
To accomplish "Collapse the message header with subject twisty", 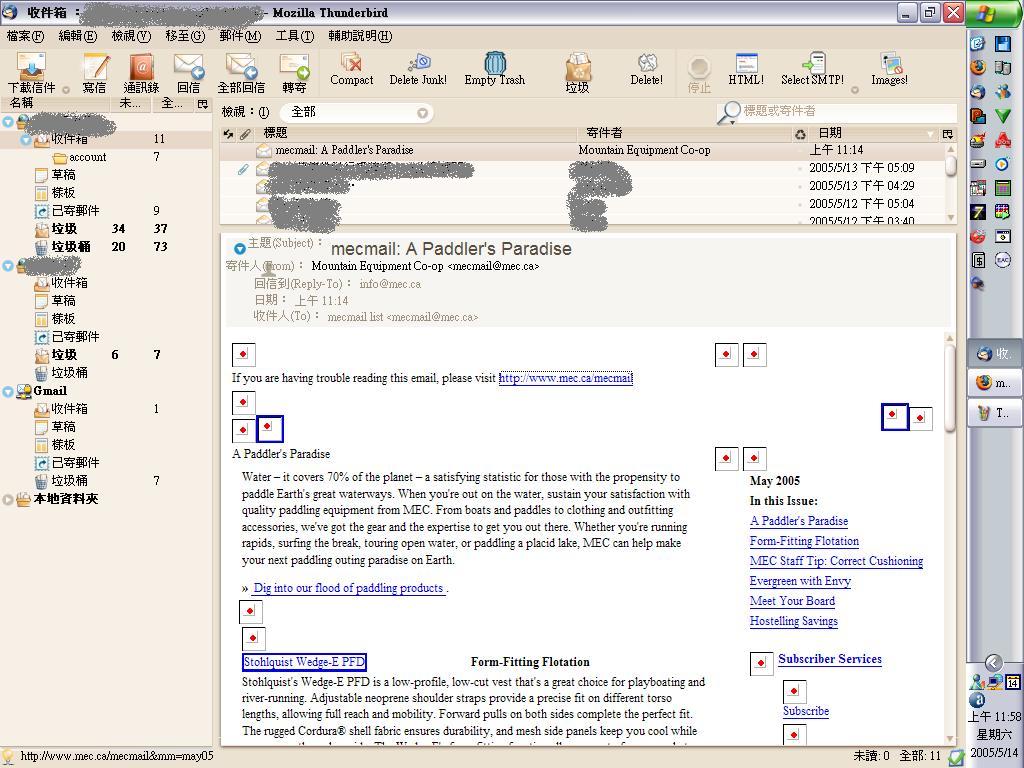I will click(239, 248).
